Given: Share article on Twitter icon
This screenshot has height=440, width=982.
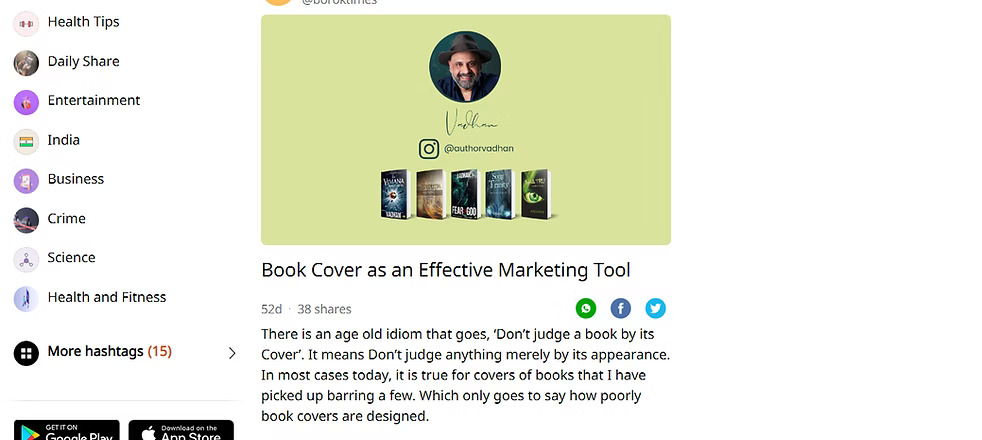Looking at the screenshot, I should tap(655, 308).
